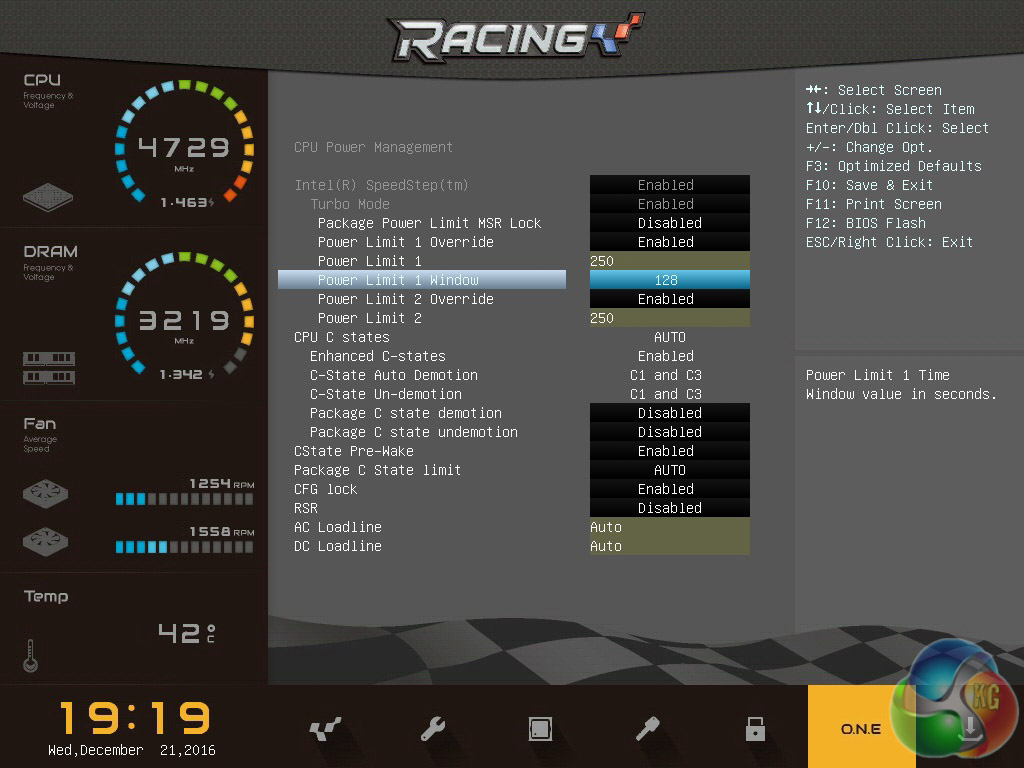
Task: Toggle CFG lock Enabled value
Action: [x=669, y=488]
